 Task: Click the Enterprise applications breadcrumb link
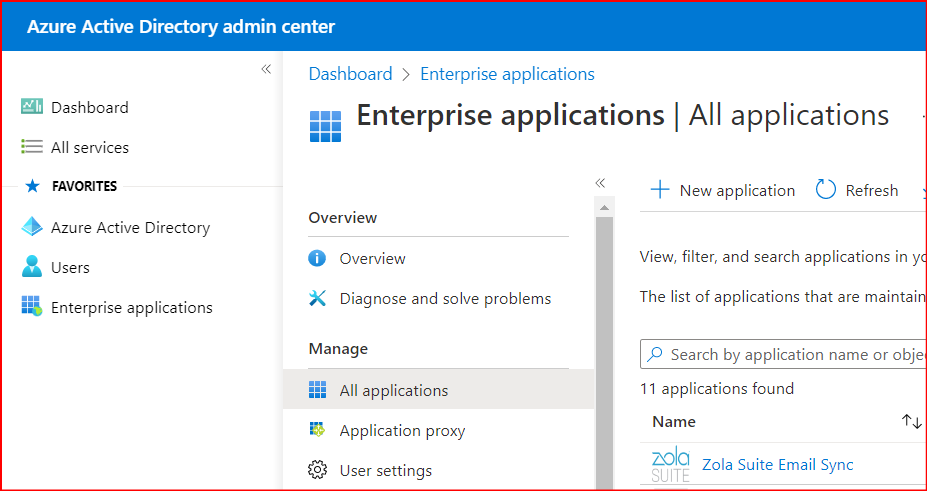click(x=507, y=74)
